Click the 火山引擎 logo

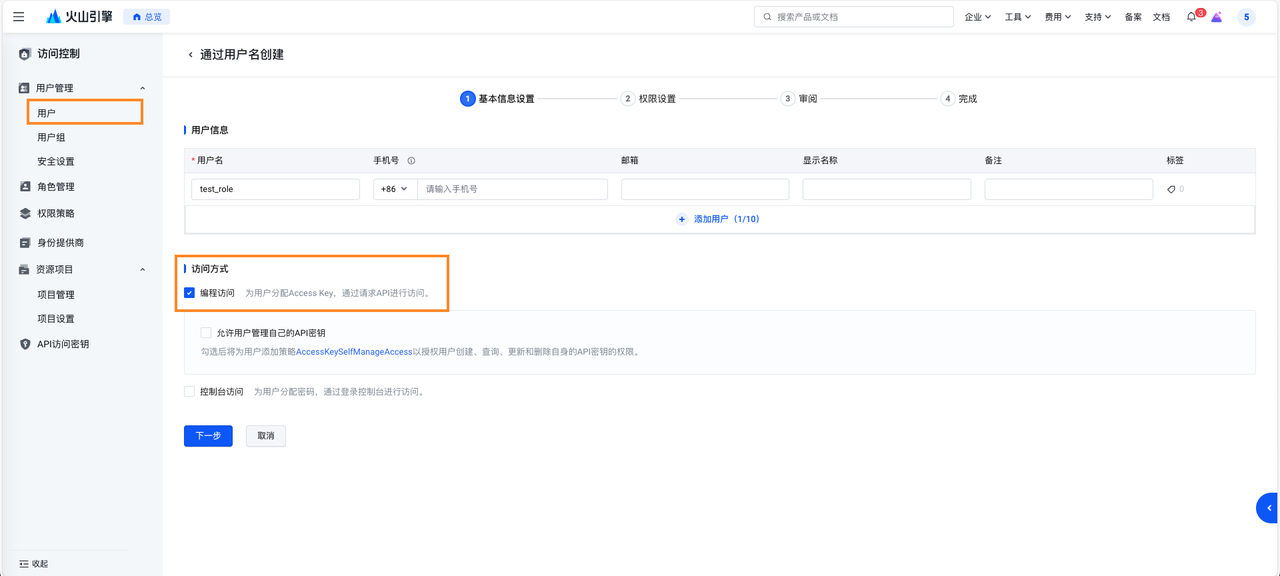click(x=79, y=17)
